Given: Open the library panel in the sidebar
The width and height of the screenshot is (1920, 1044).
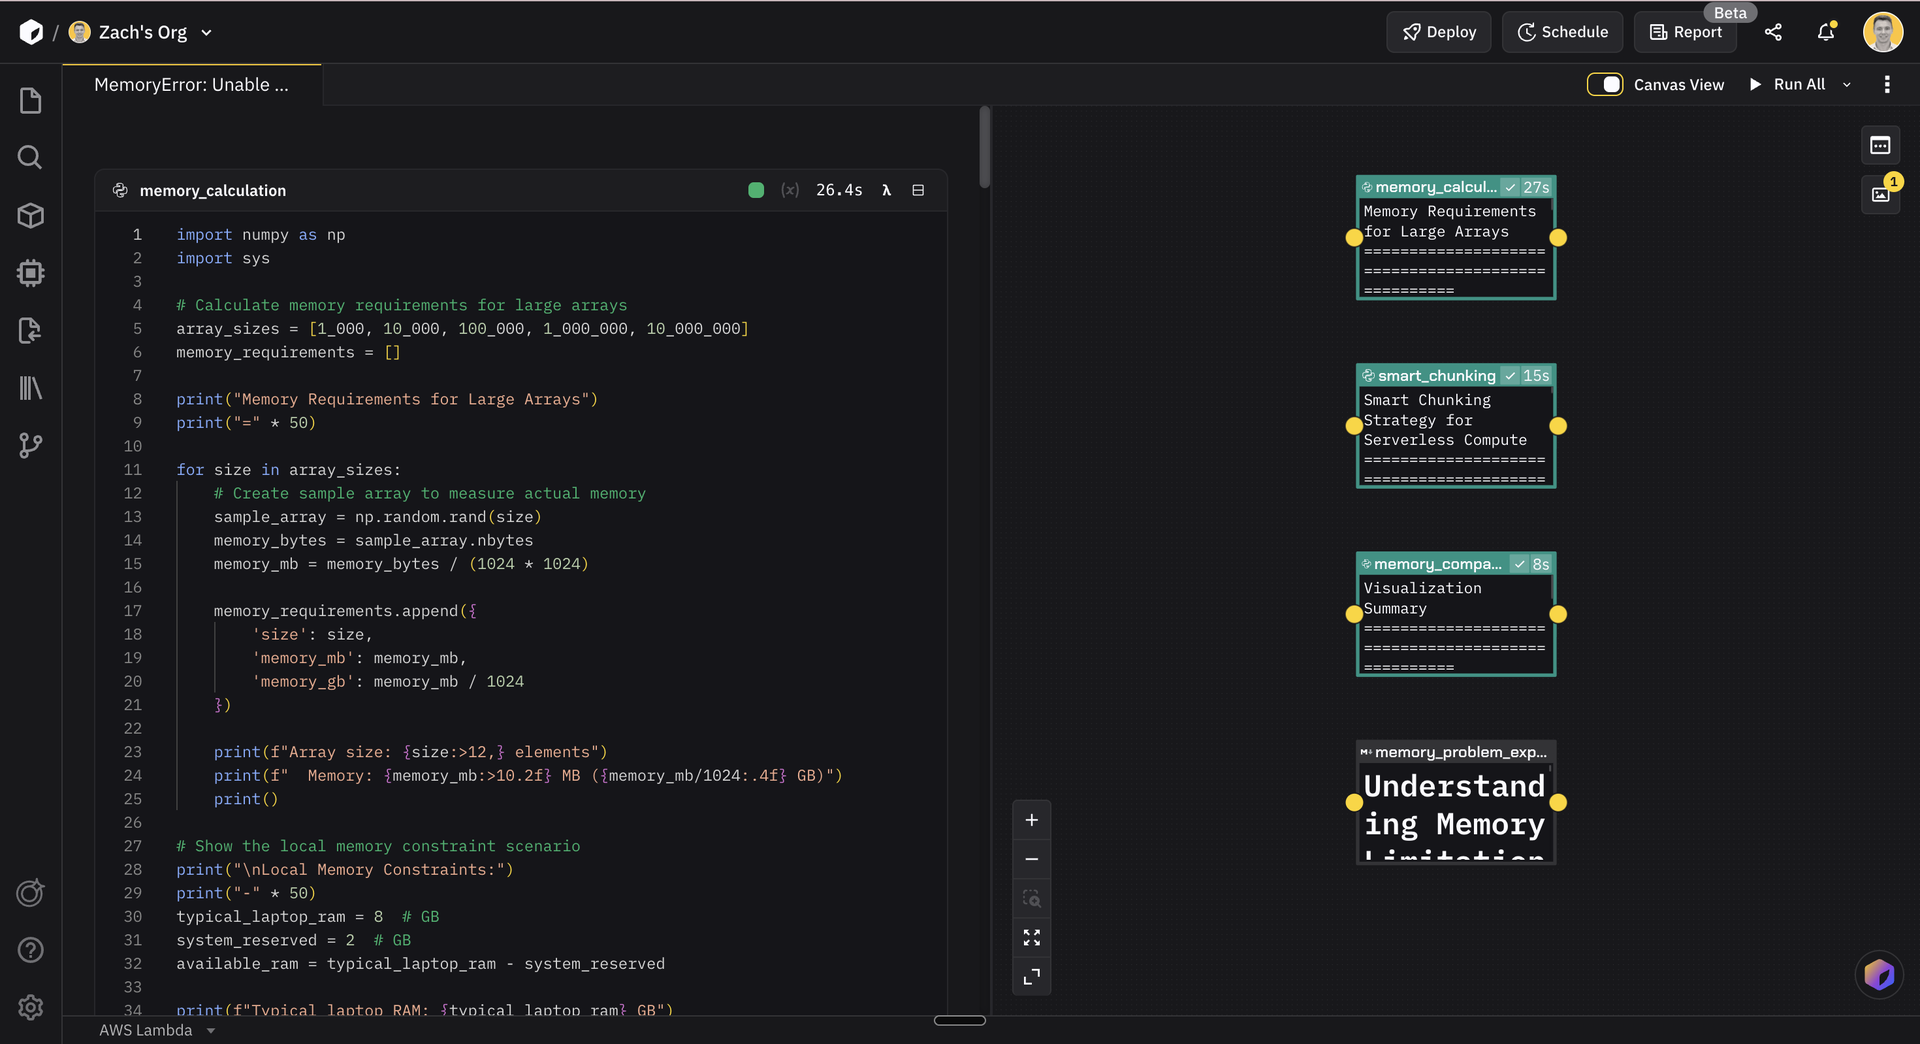Looking at the screenshot, I should pos(30,388).
